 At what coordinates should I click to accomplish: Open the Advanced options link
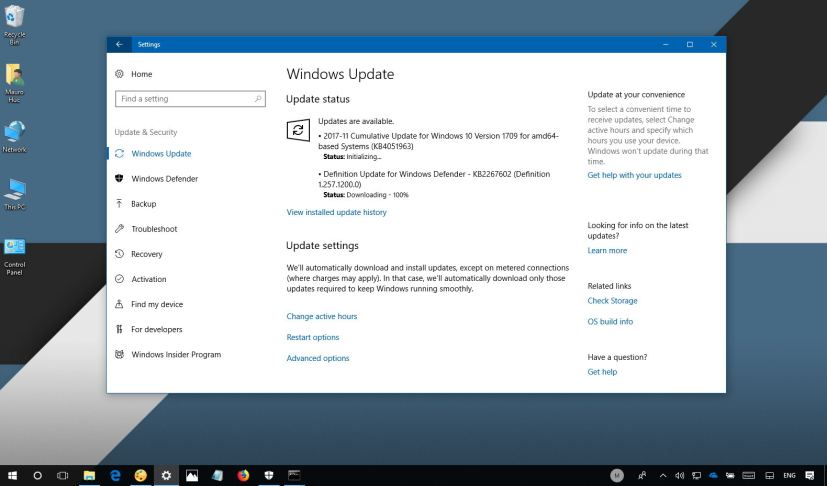pos(318,358)
